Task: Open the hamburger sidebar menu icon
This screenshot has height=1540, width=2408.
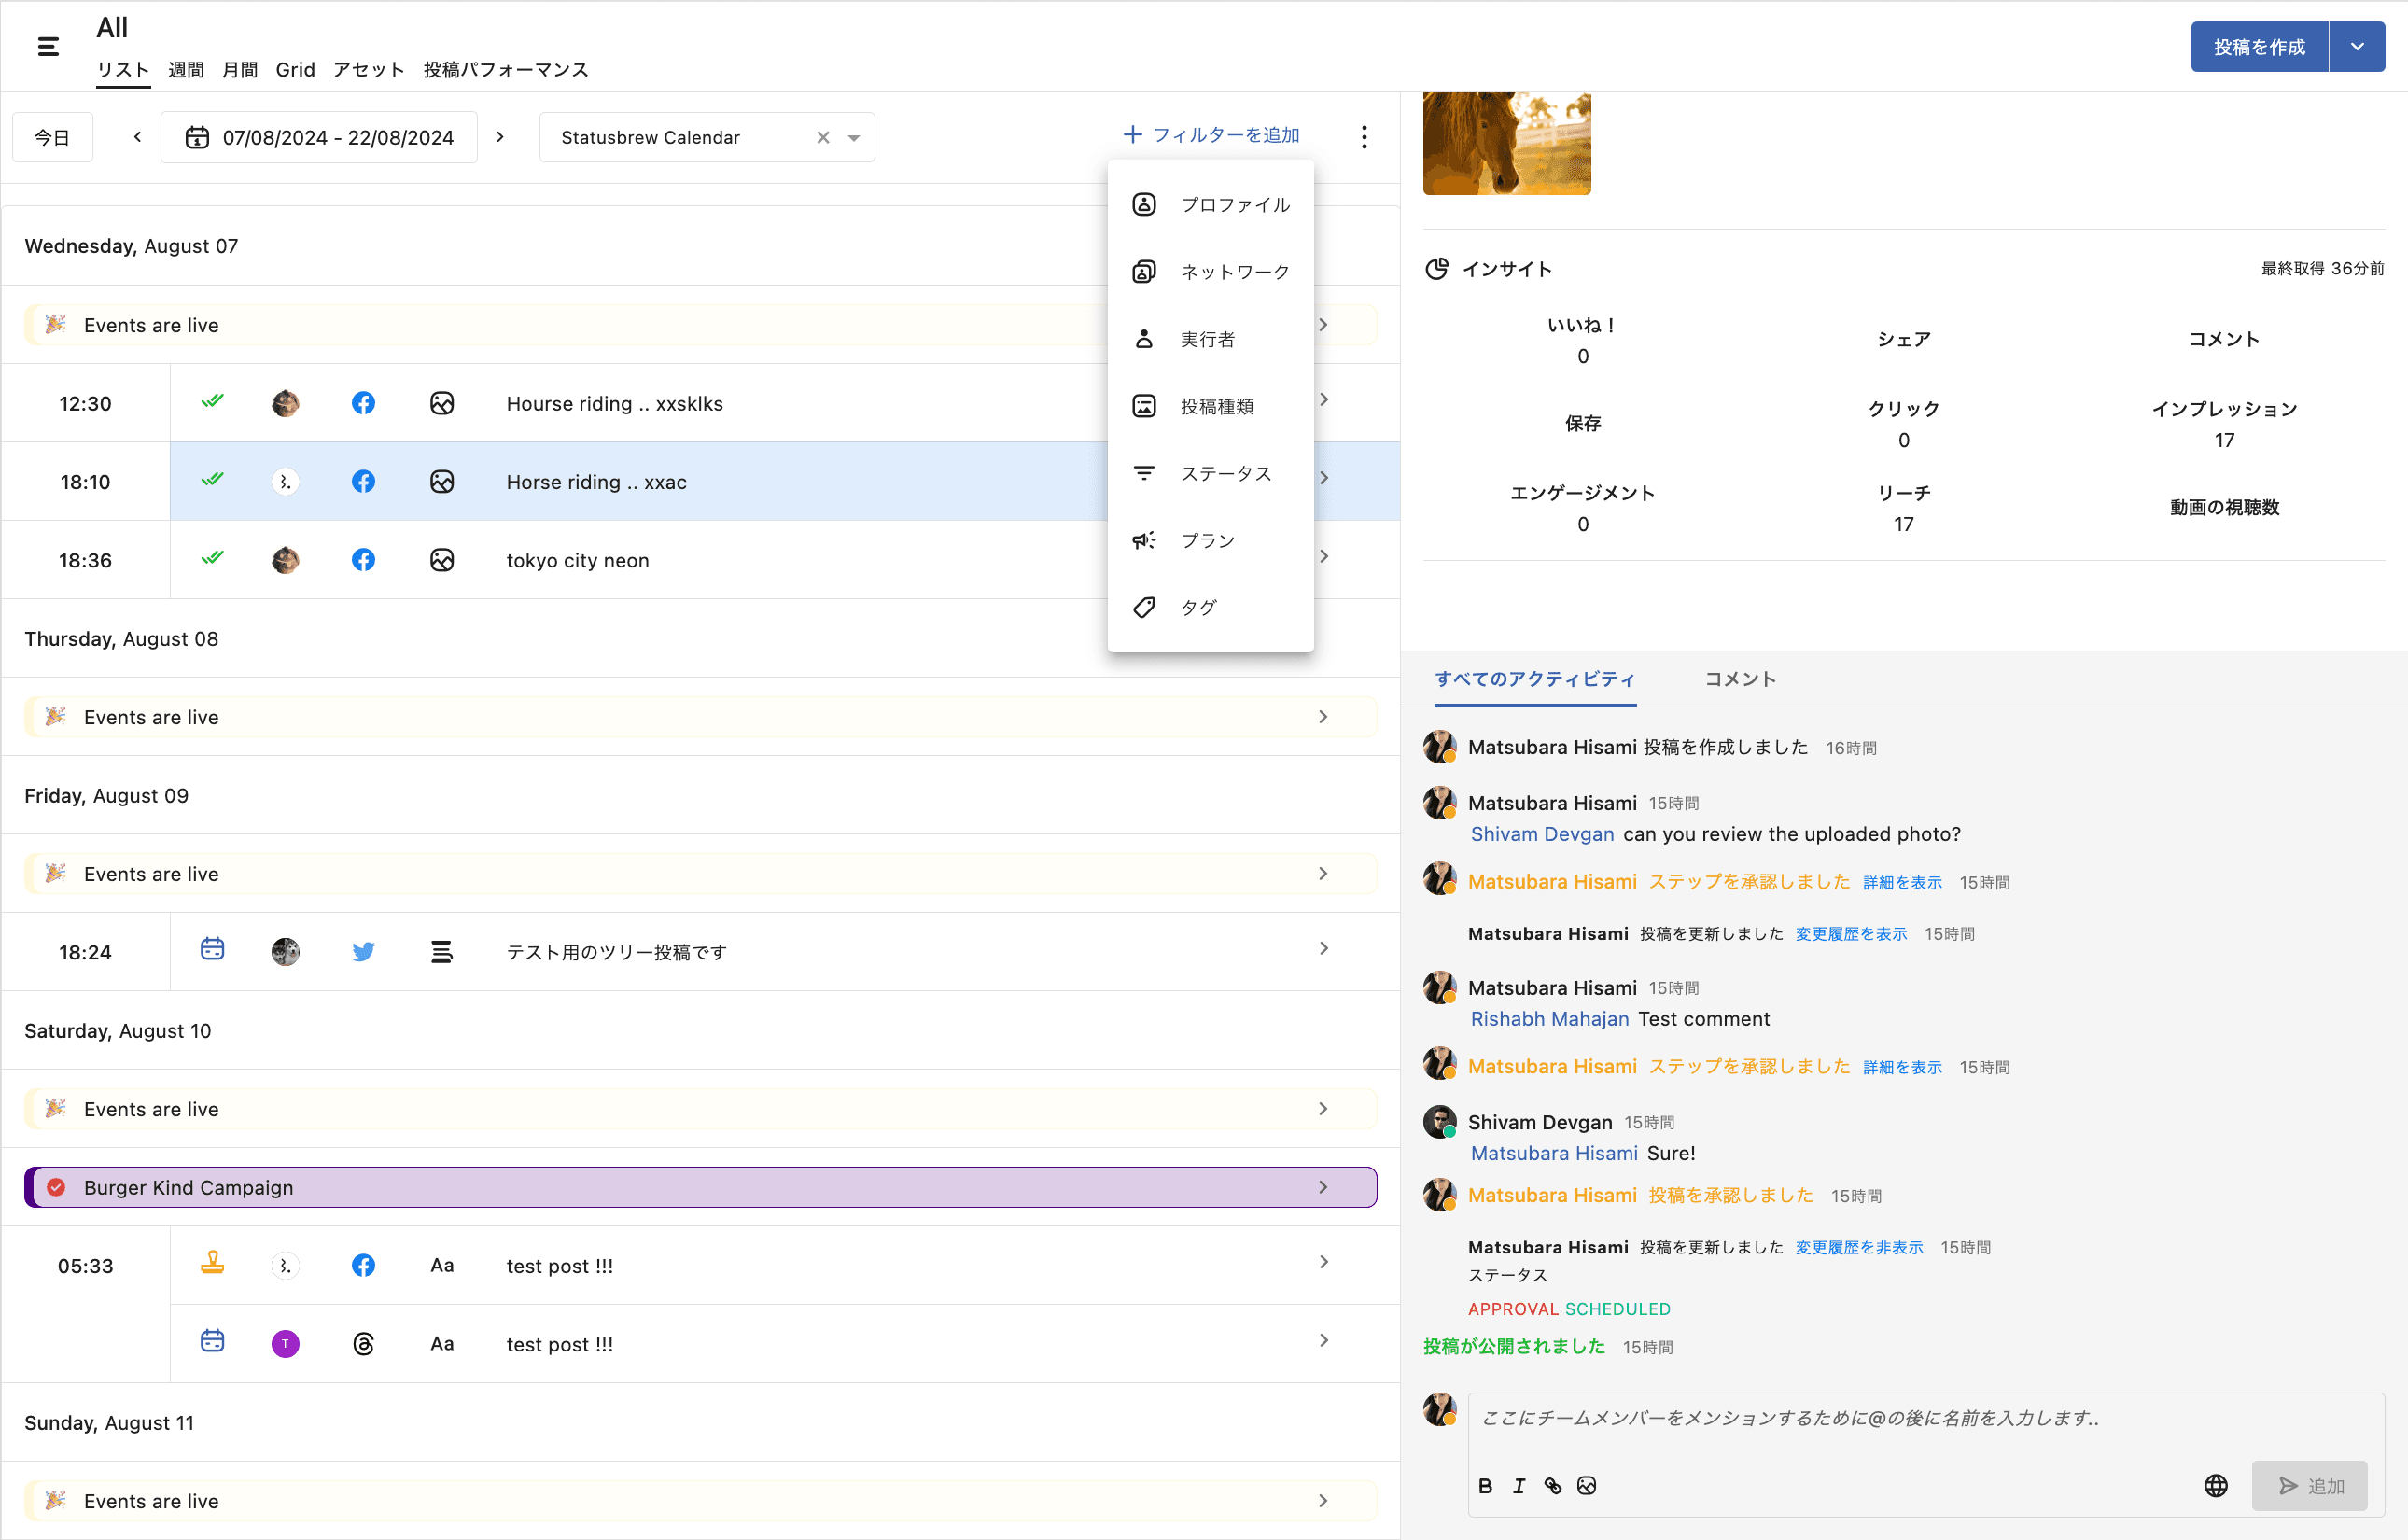Action: pos(48,46)
